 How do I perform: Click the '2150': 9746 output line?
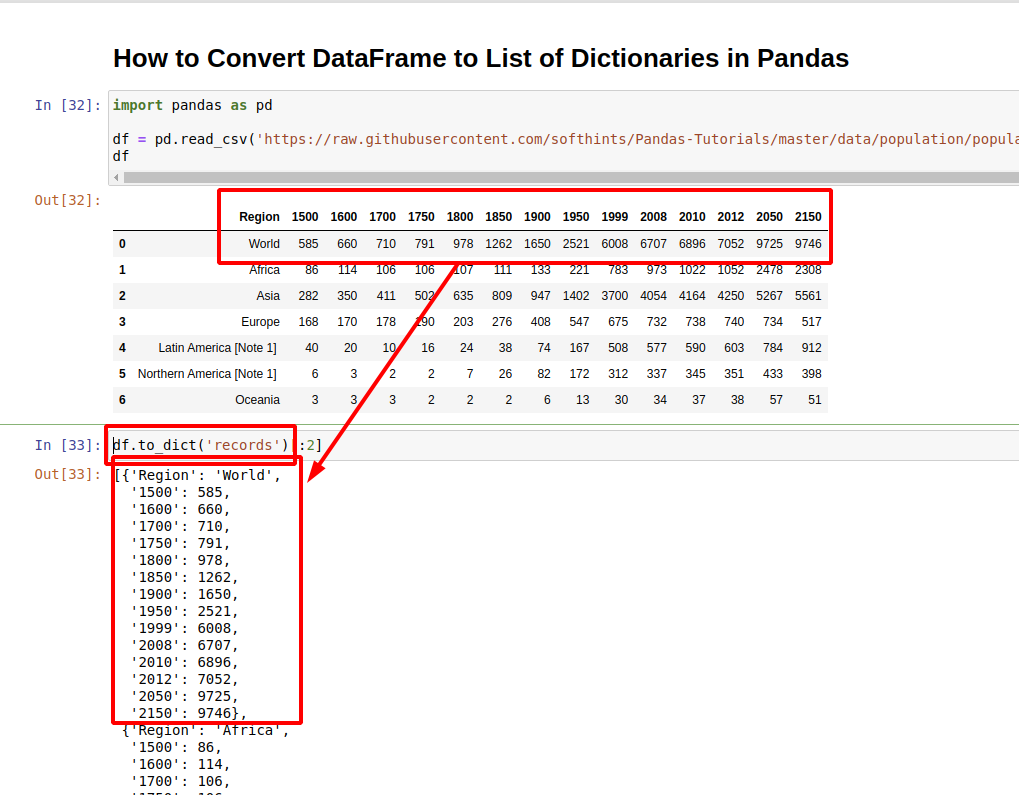tap(185, 713)
